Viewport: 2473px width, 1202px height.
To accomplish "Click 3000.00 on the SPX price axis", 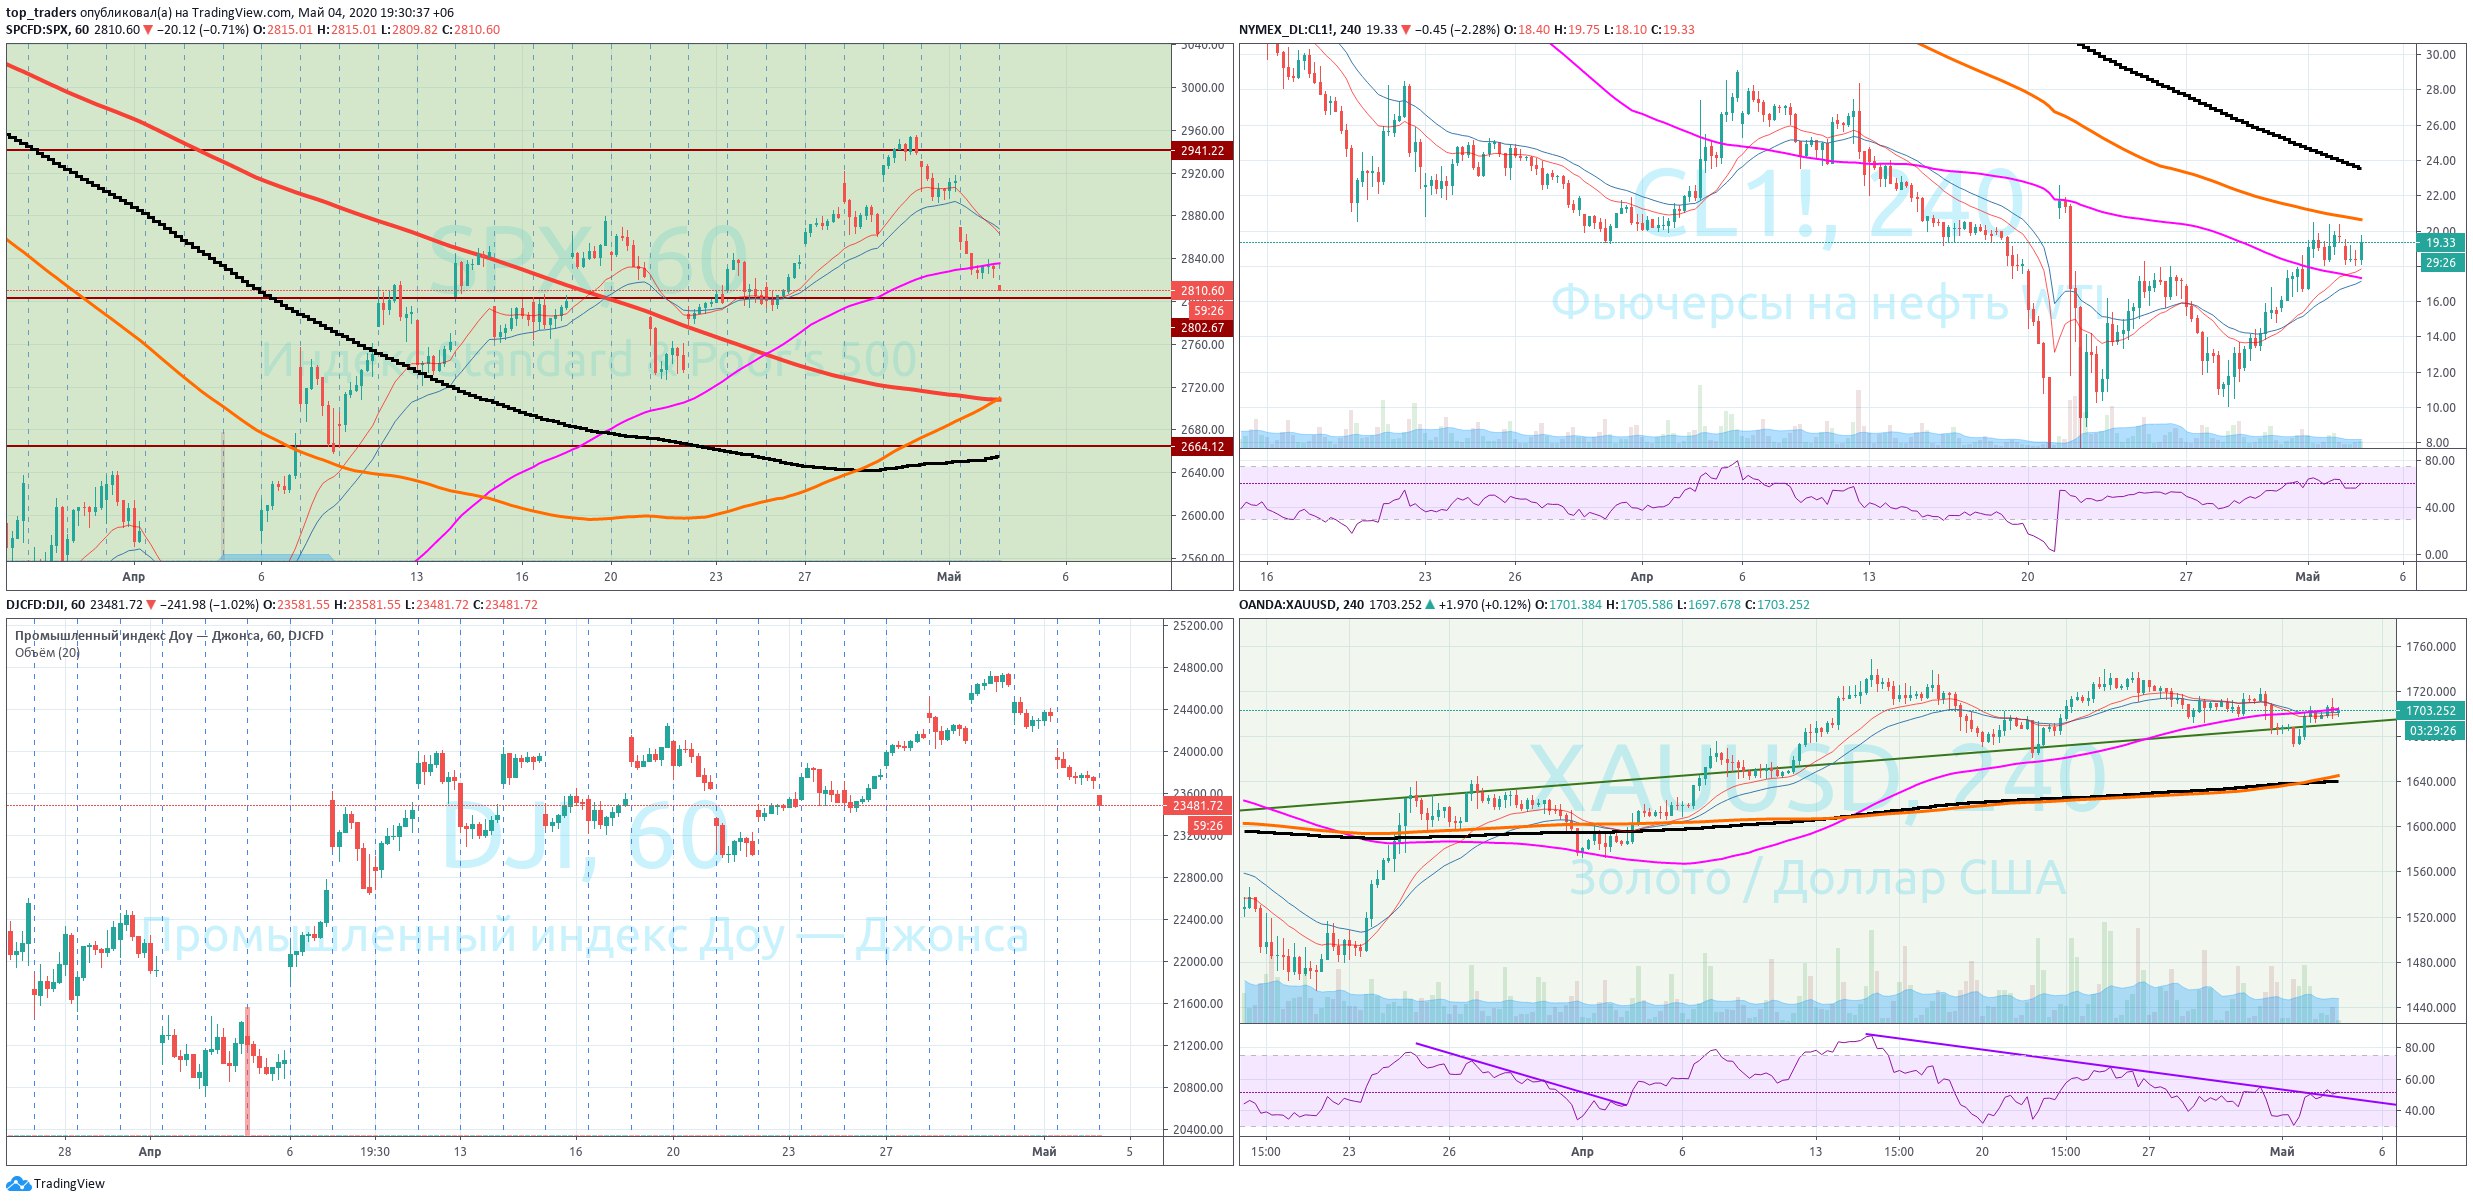I will coord(1202,88).
